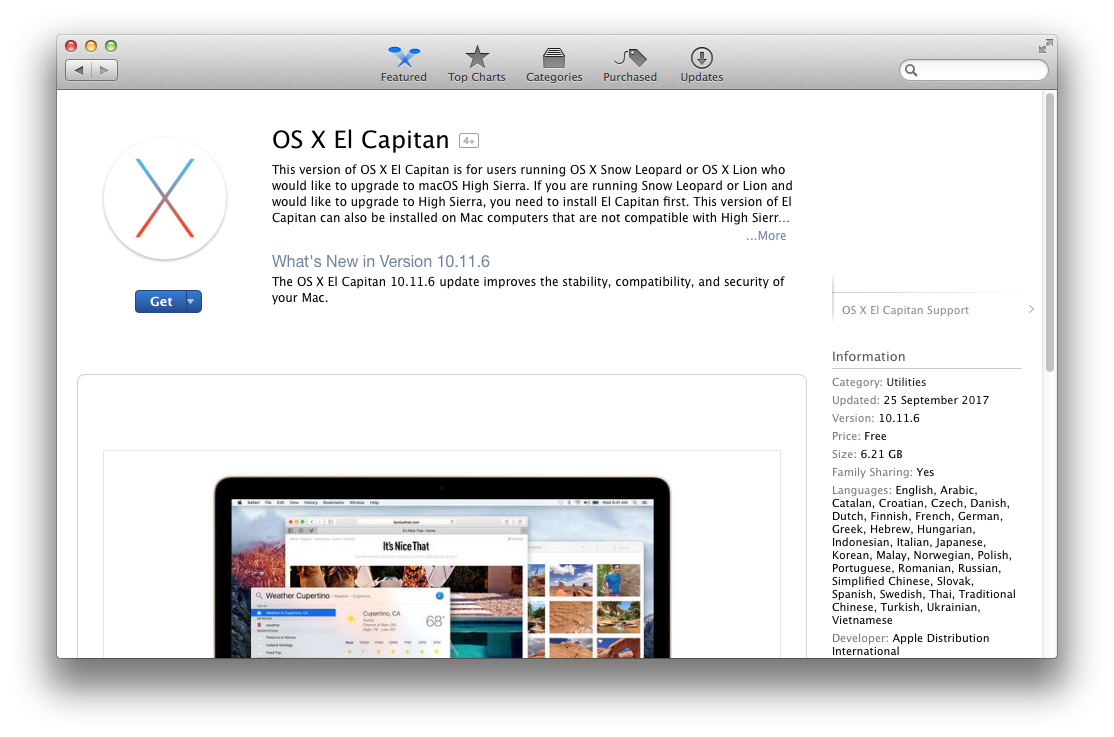Viewport: 1114px width, 737px height.
Task: Click the Get button
Action: coord(161,301)
